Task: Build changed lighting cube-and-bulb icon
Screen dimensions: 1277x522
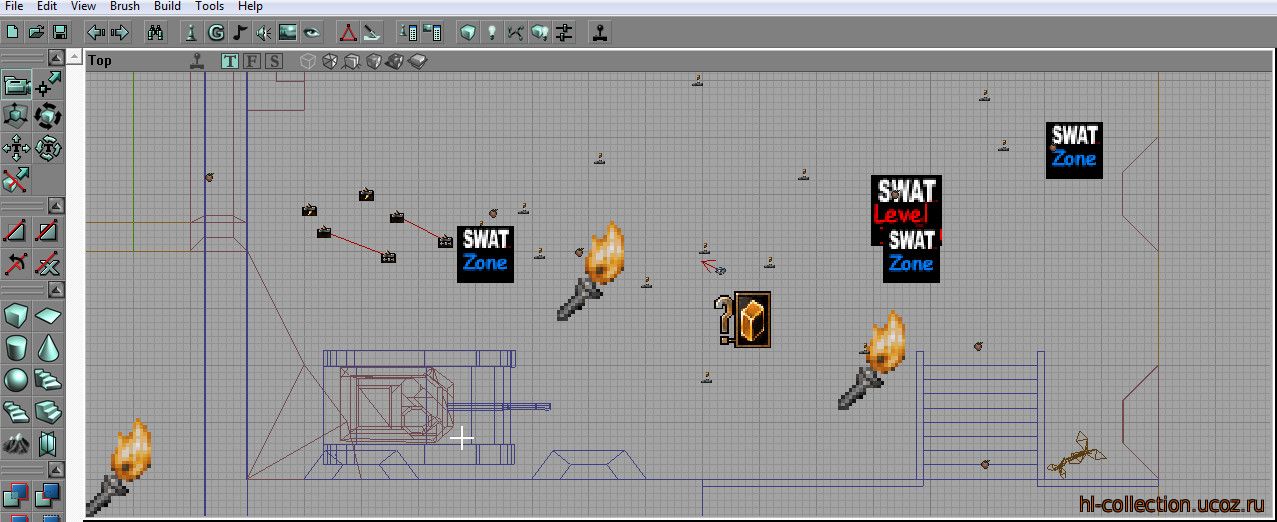Action: click(x=540, y=33)
